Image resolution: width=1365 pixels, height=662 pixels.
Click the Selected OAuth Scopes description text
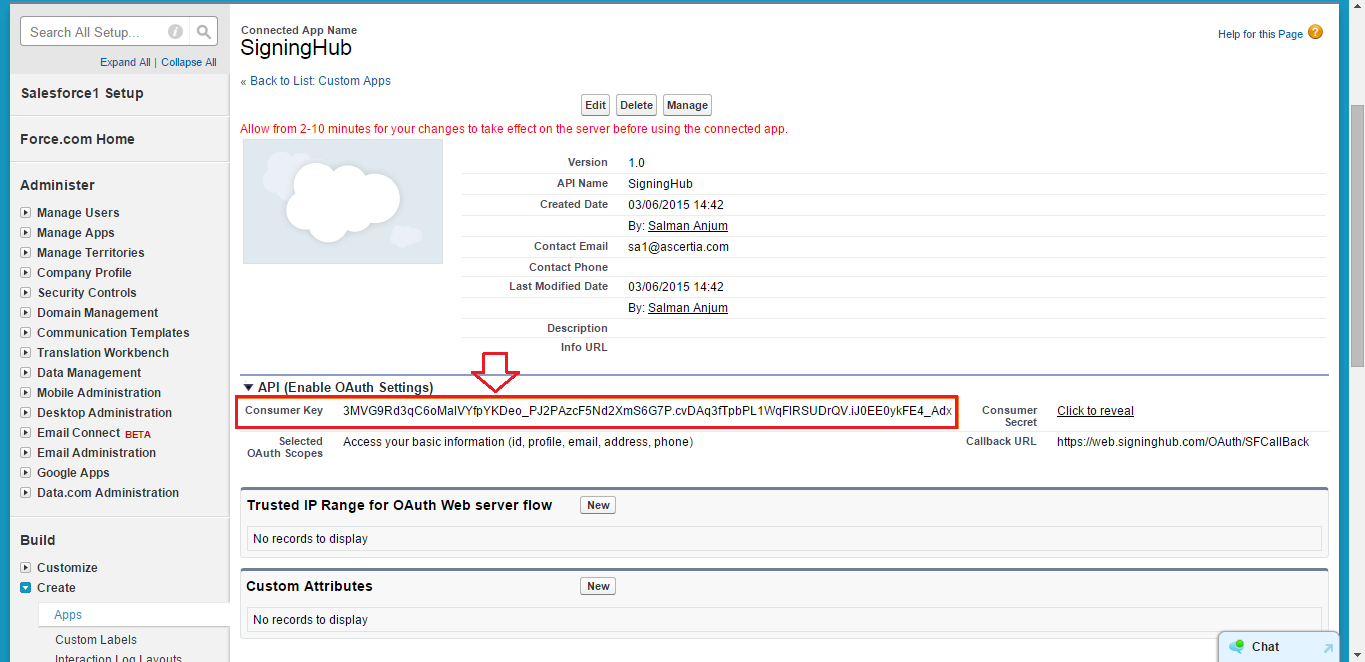[518, 442]
